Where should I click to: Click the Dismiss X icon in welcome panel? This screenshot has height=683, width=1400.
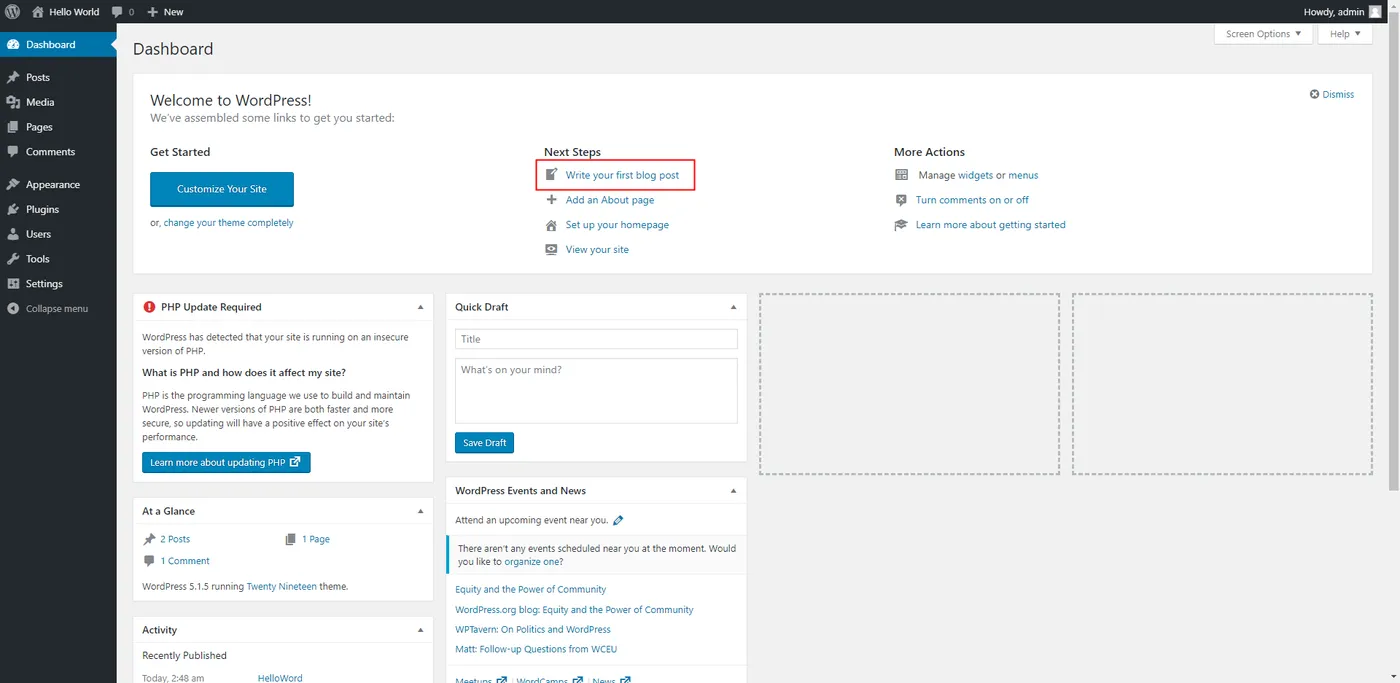pyautogui.click(x=1314, y=94)
